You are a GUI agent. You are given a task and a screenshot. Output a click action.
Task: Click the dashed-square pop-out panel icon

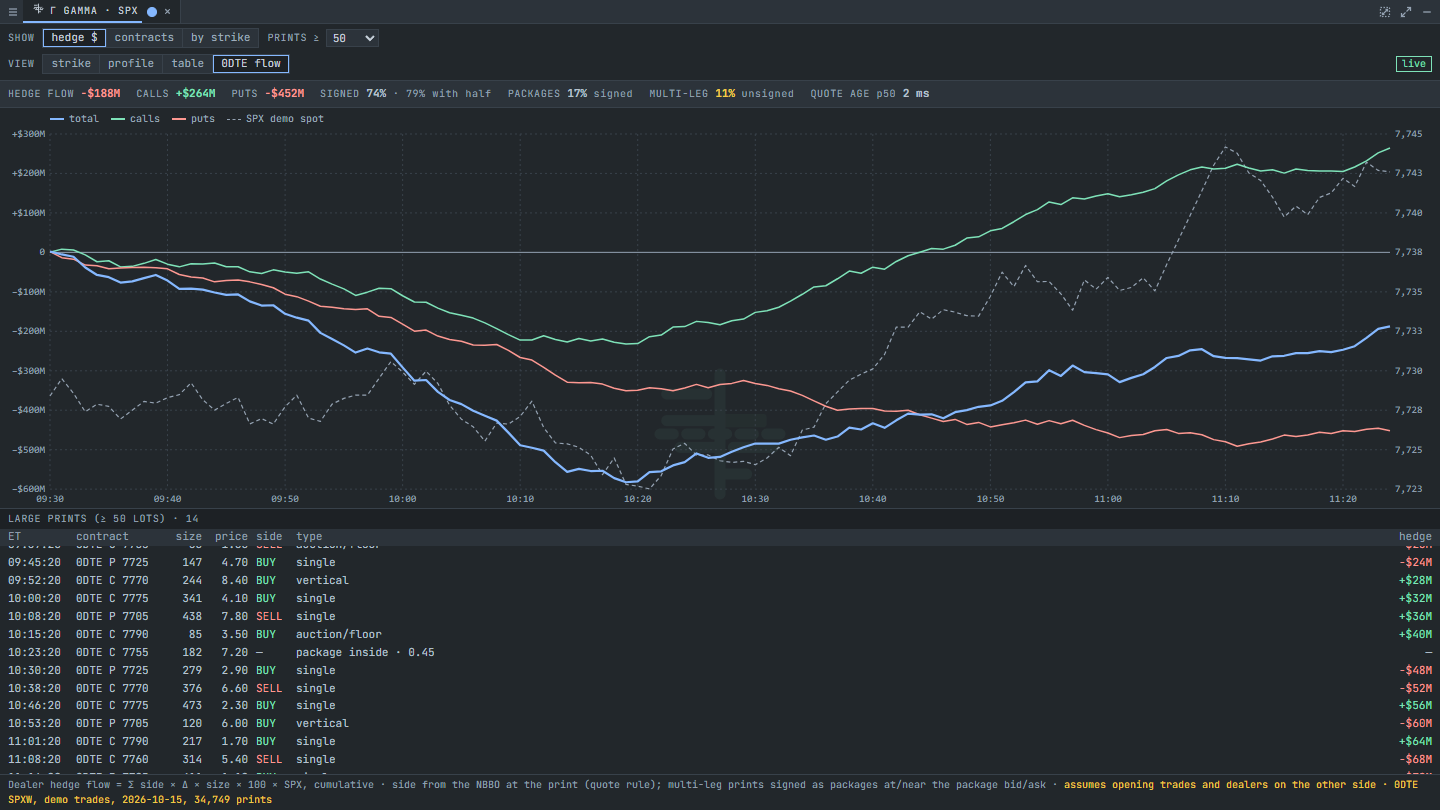[x=1385, y=11]
